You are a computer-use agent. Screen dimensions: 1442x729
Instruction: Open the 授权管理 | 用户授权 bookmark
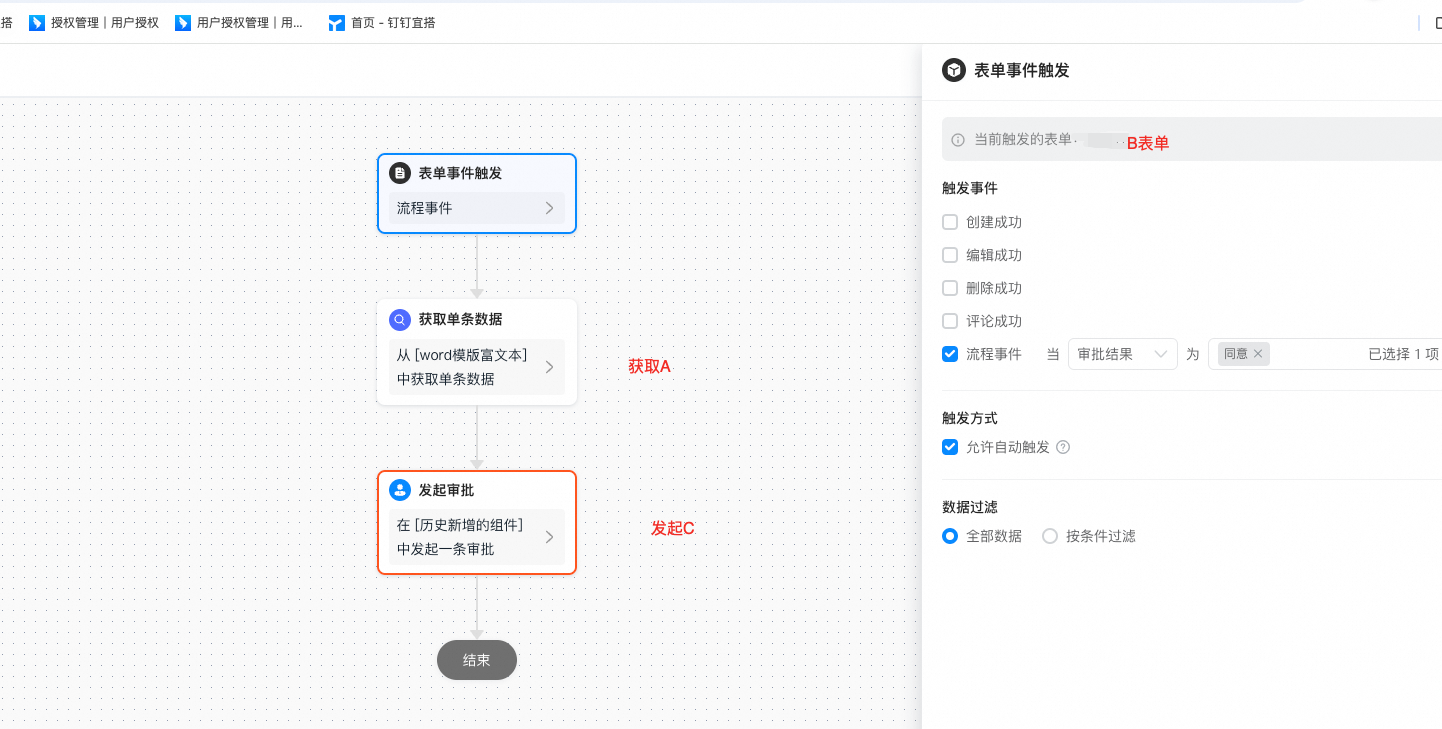point(94,23)
